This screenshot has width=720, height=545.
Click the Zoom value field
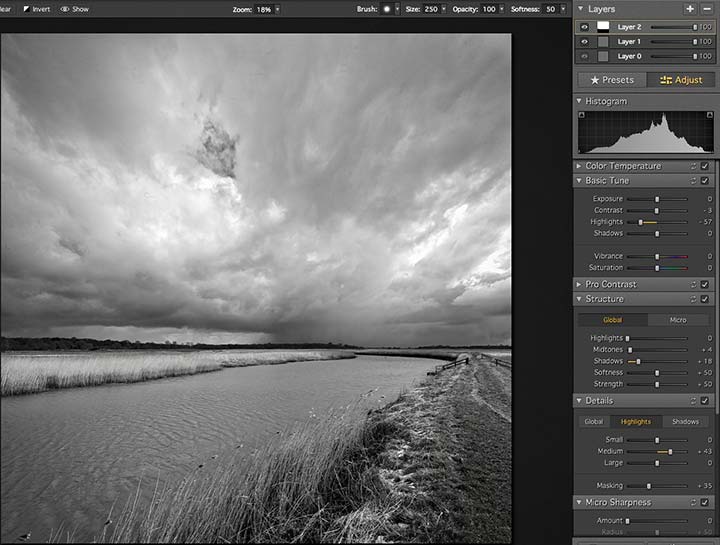(264, 9)
